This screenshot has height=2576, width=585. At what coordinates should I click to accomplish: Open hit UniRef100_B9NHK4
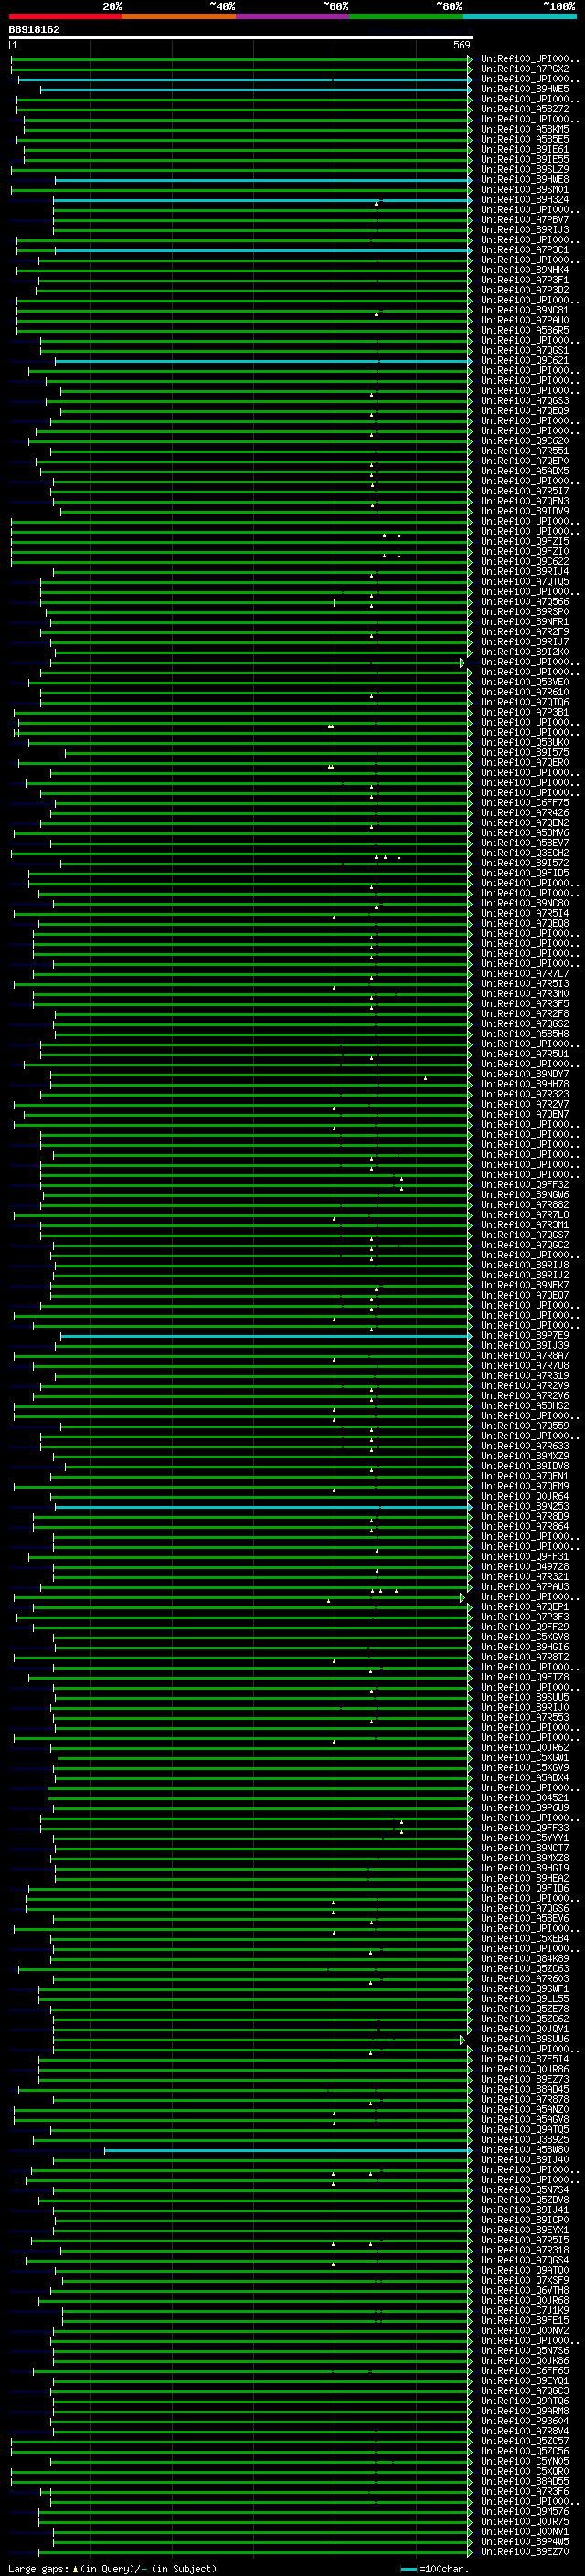[x=525, y=270]
